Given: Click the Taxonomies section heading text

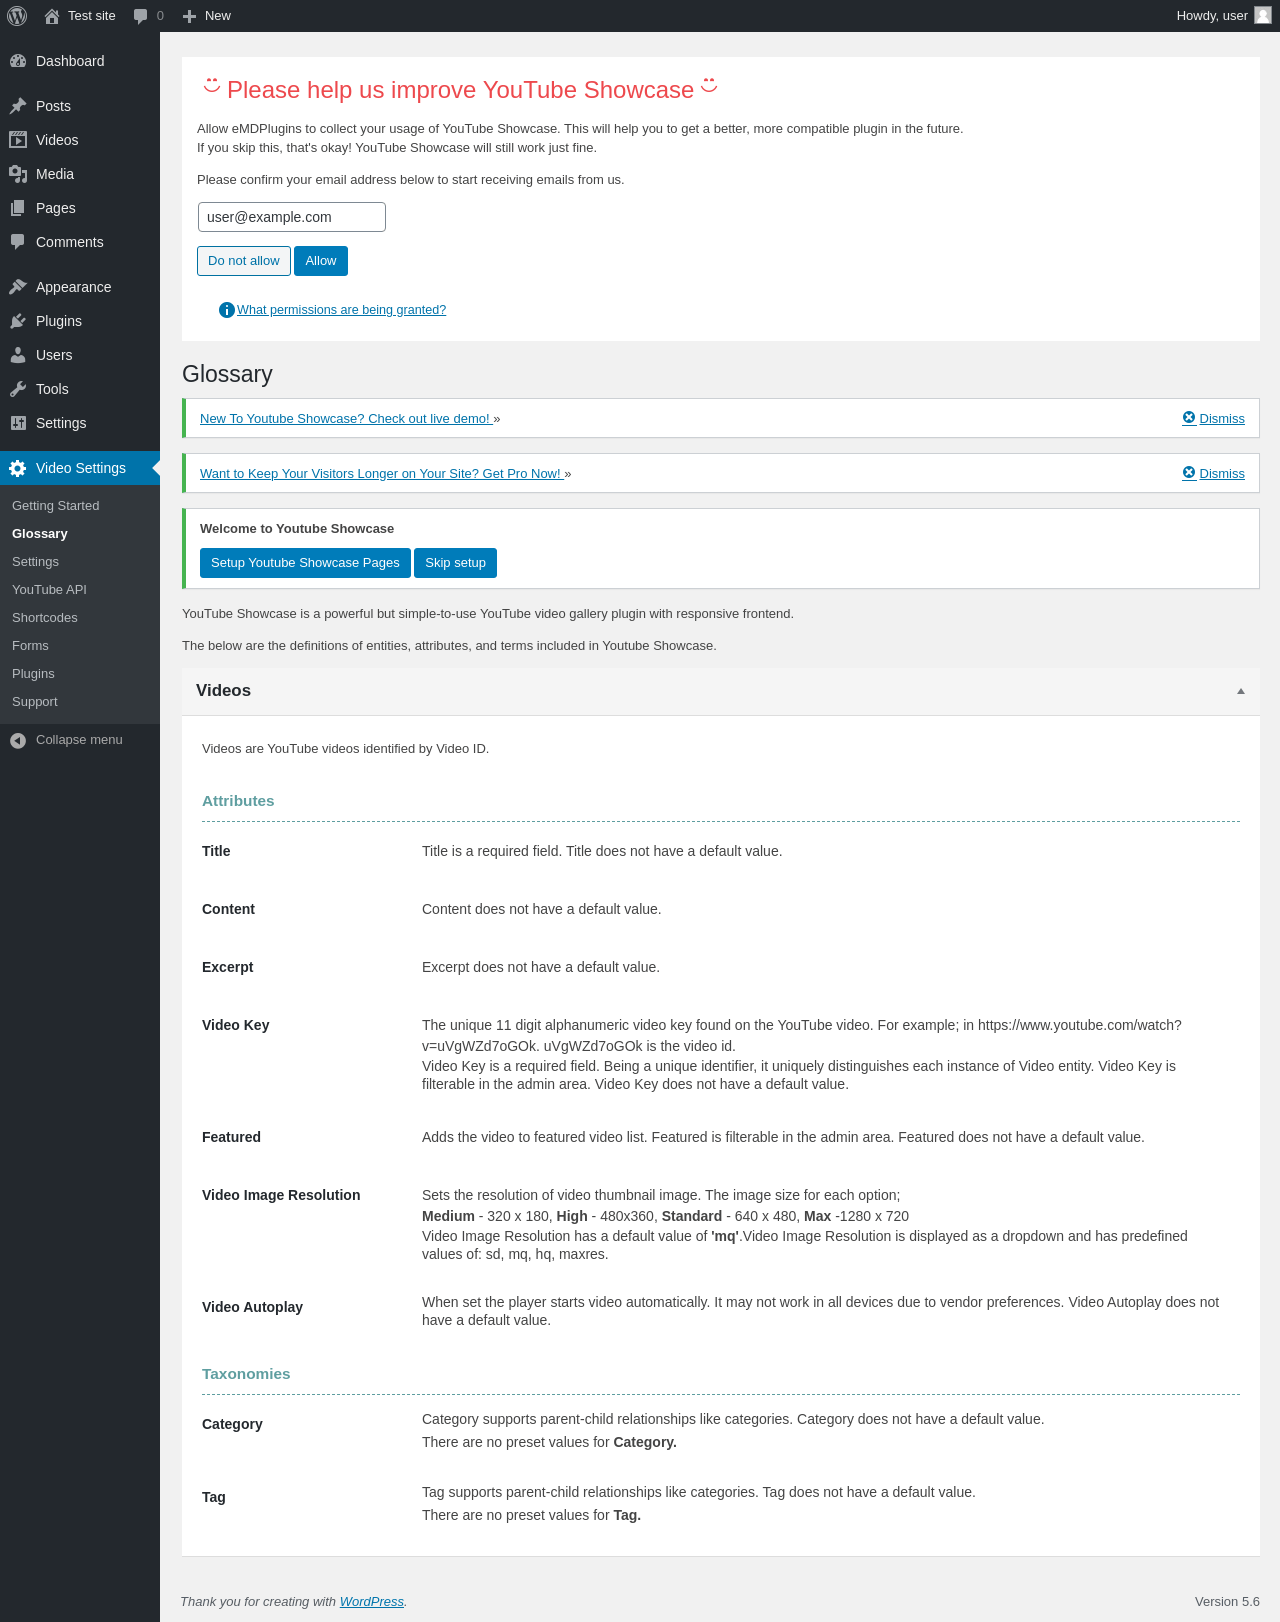Looking at the screenshot, I should click(246, 1374).
